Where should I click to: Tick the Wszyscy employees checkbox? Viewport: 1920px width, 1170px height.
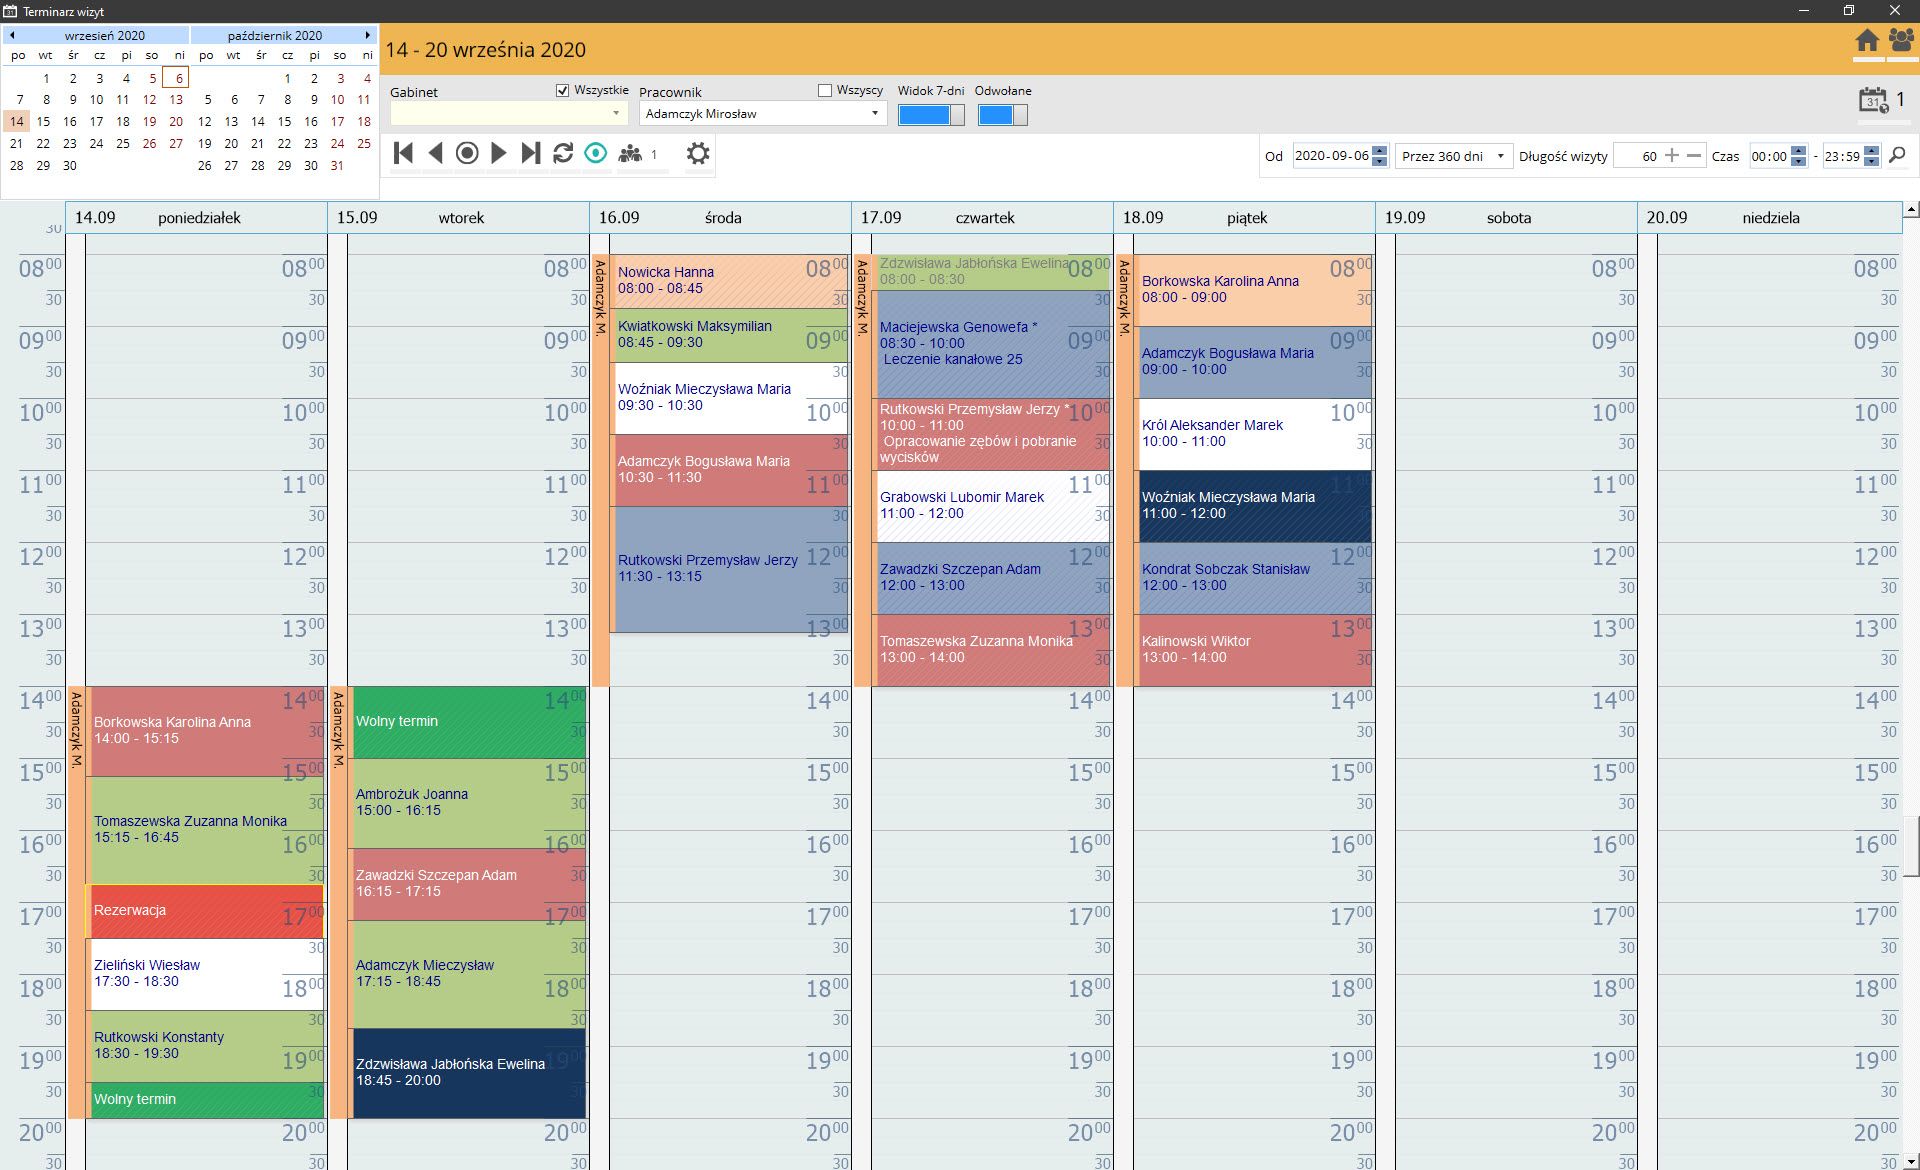point(825,90)
